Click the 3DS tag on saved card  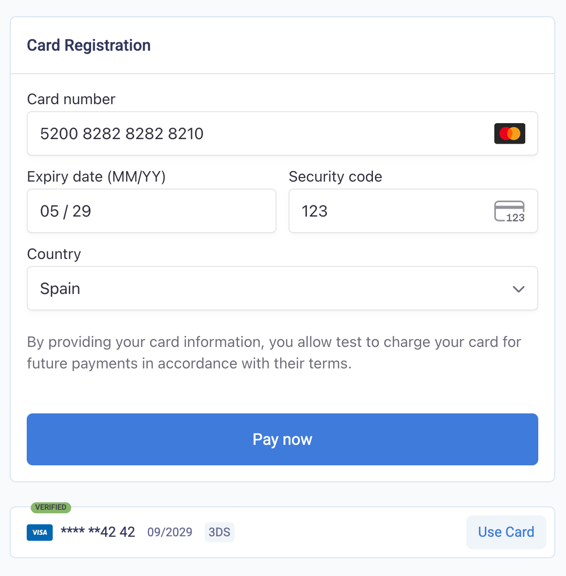(x=219, y=532)
